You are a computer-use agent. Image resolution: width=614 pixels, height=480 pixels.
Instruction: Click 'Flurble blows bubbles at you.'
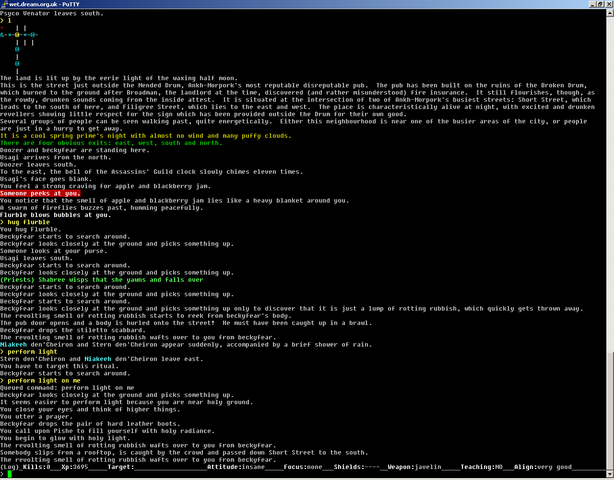56,215
